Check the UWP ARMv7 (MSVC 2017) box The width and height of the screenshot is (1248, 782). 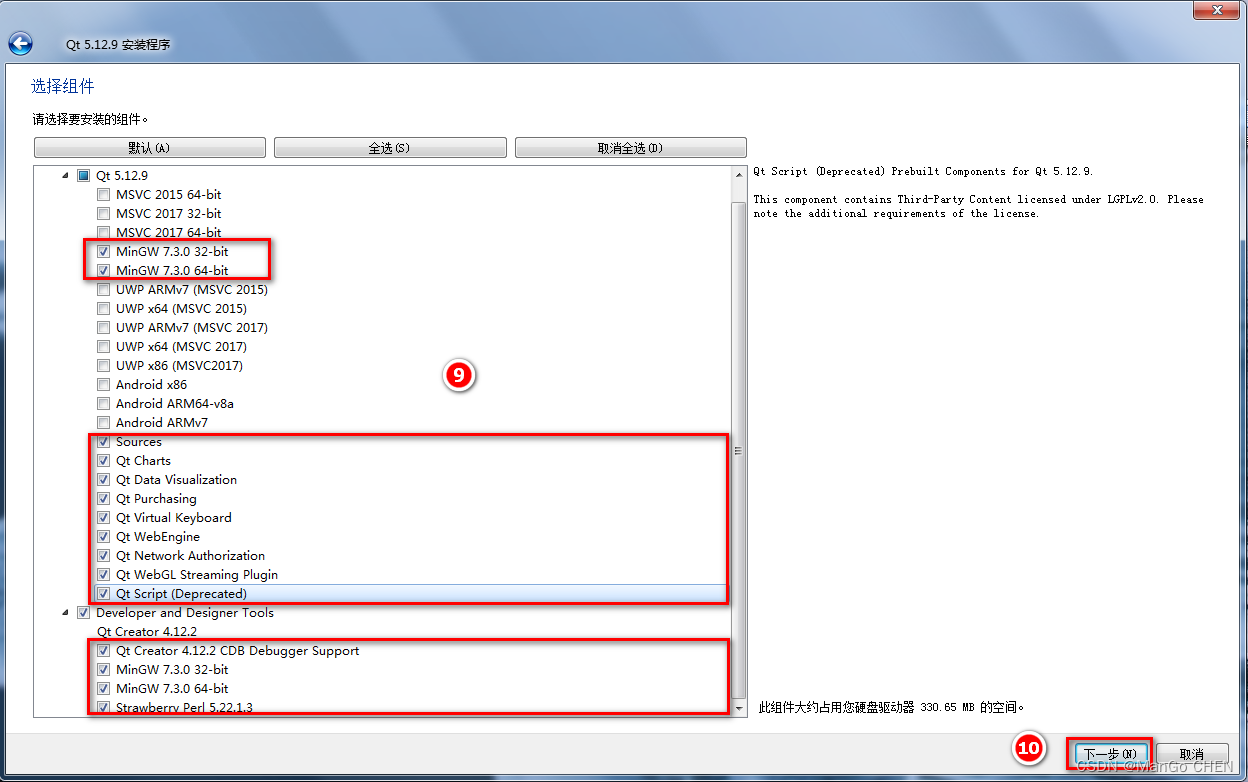pyautogui.click(x=104, y=327)
